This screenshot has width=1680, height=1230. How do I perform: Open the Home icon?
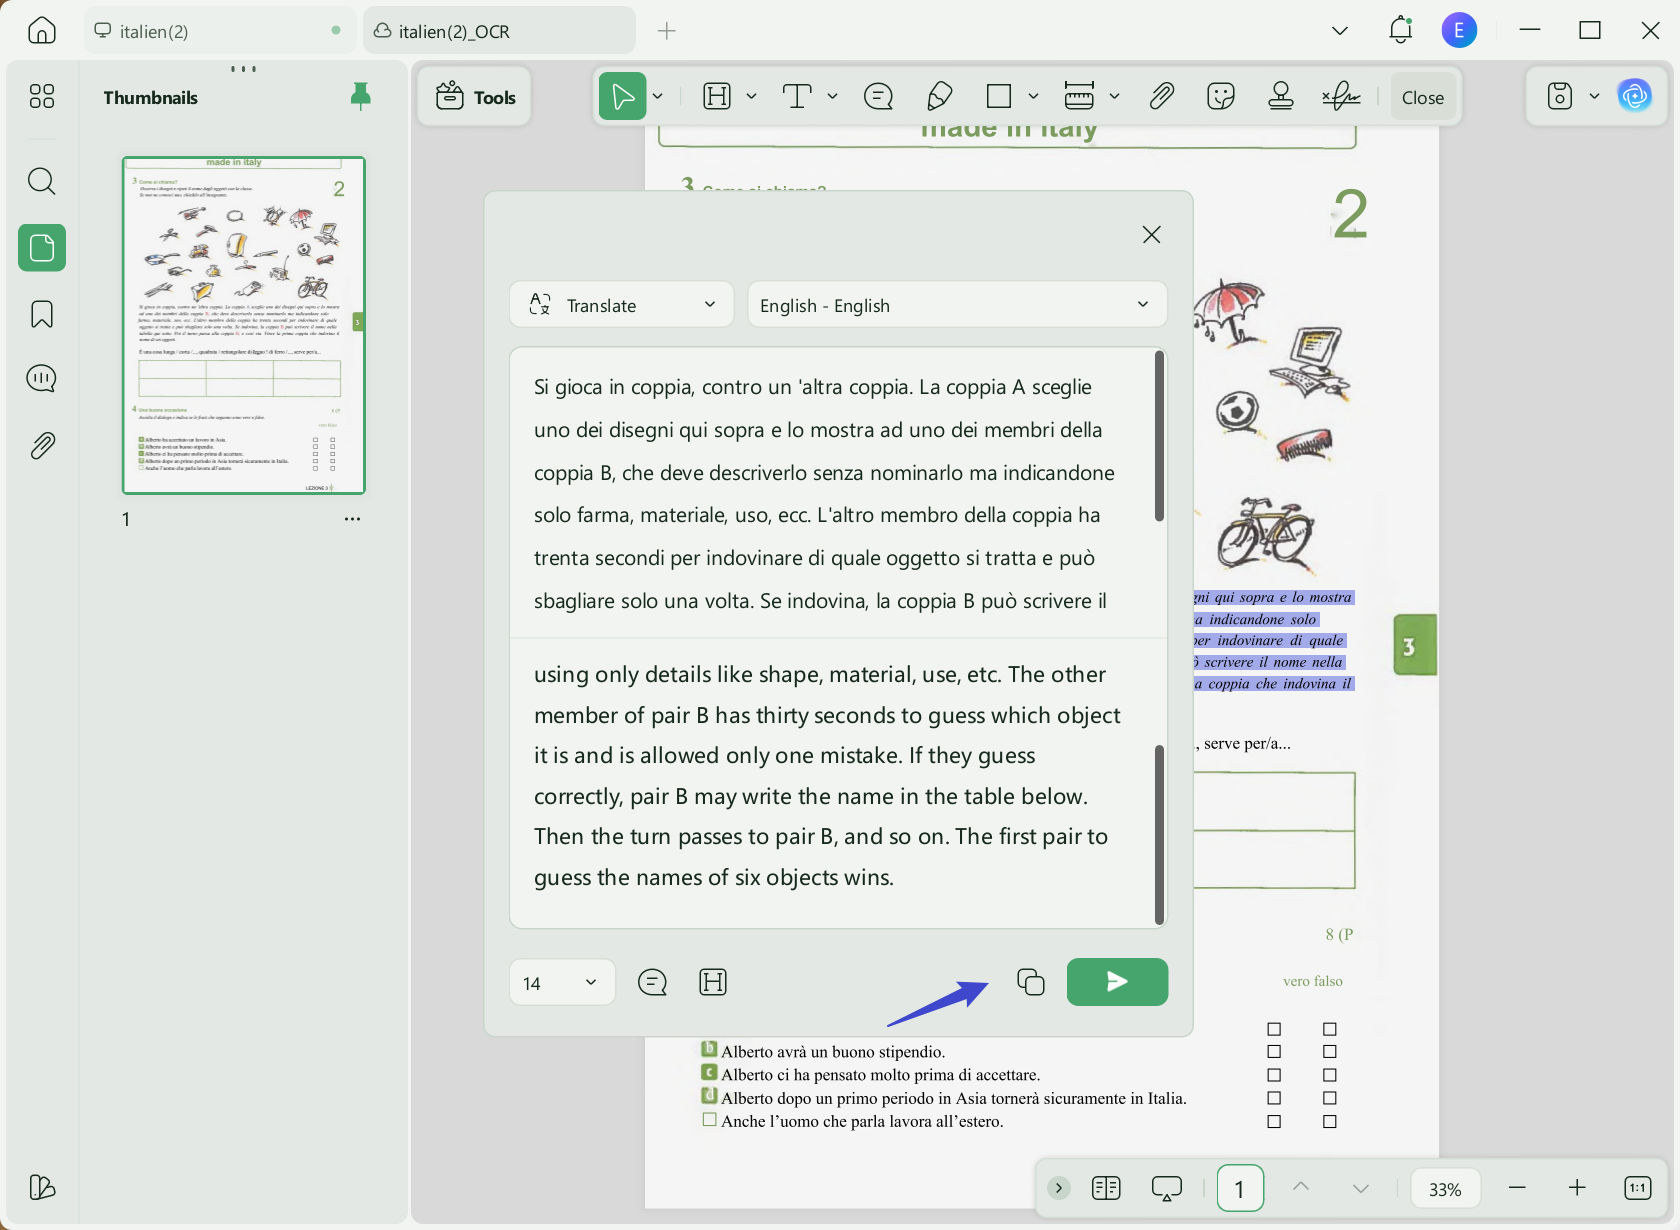pos(42,30)
